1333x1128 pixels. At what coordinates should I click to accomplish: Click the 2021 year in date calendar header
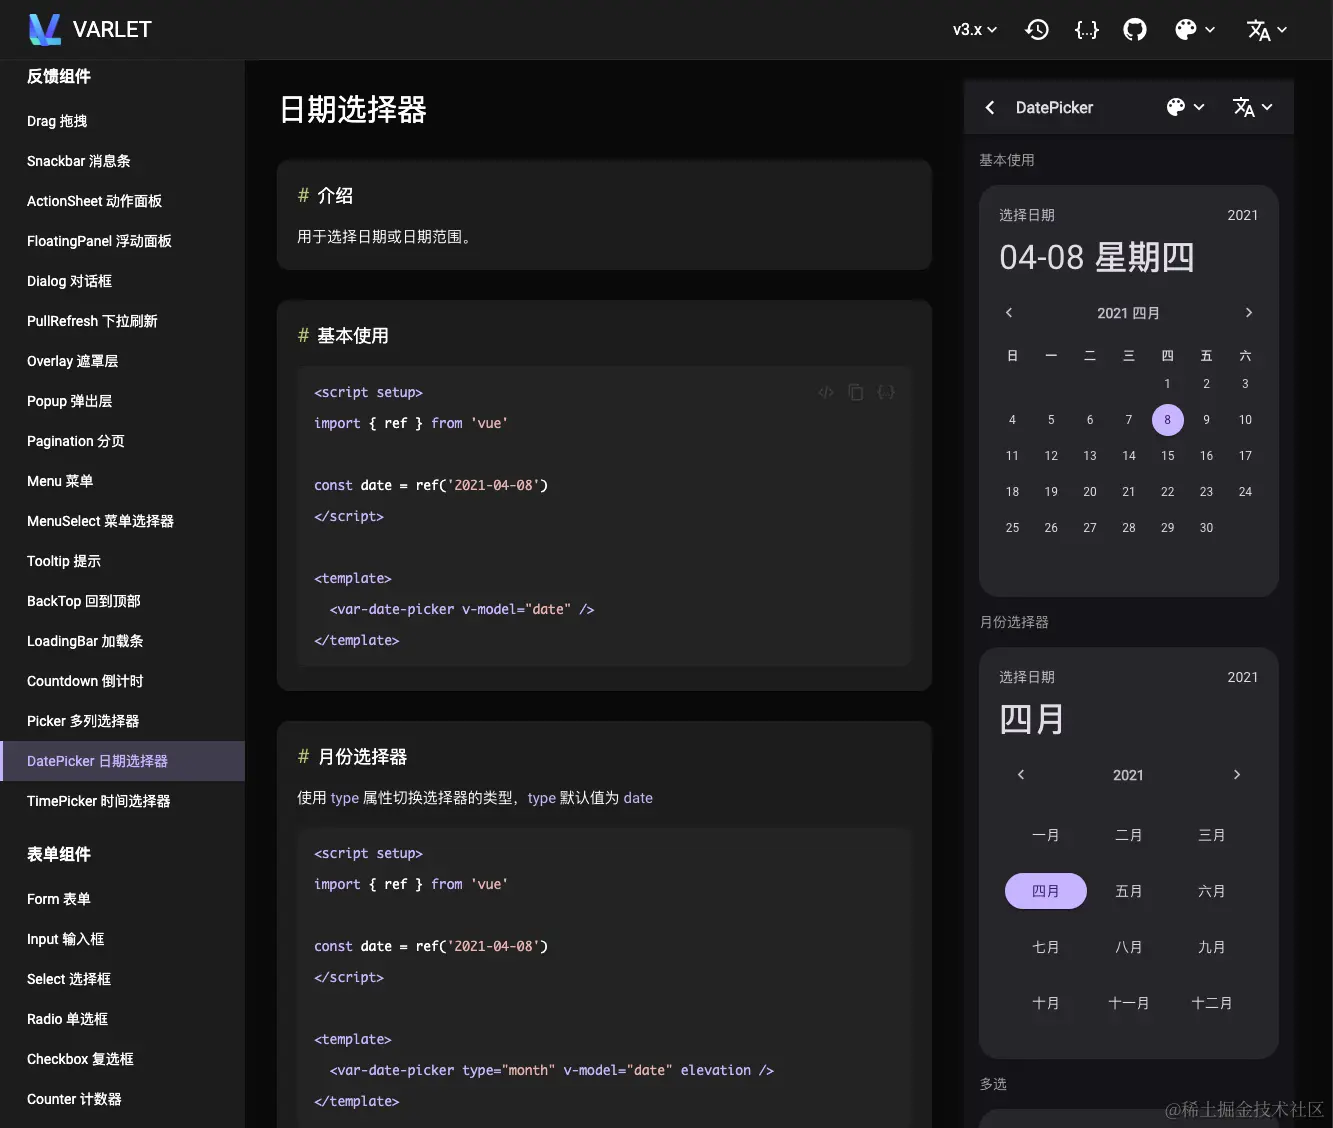pos(1243,215)
